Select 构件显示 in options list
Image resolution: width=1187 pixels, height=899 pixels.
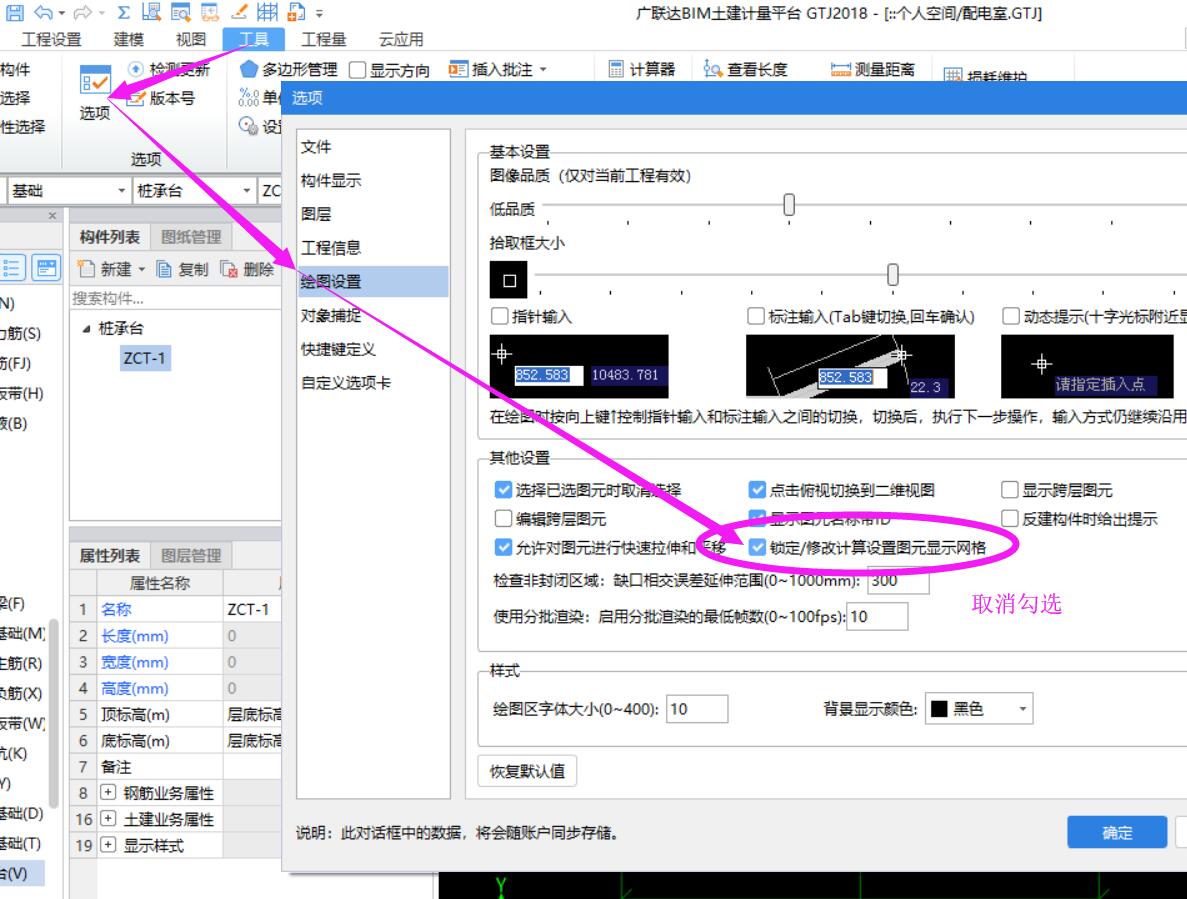[373, 180]
